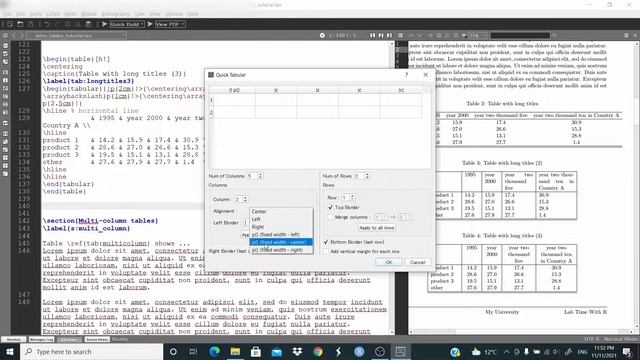
Task: Click PDF viewer horizontal scrollbar
Action: pos(520,331)
